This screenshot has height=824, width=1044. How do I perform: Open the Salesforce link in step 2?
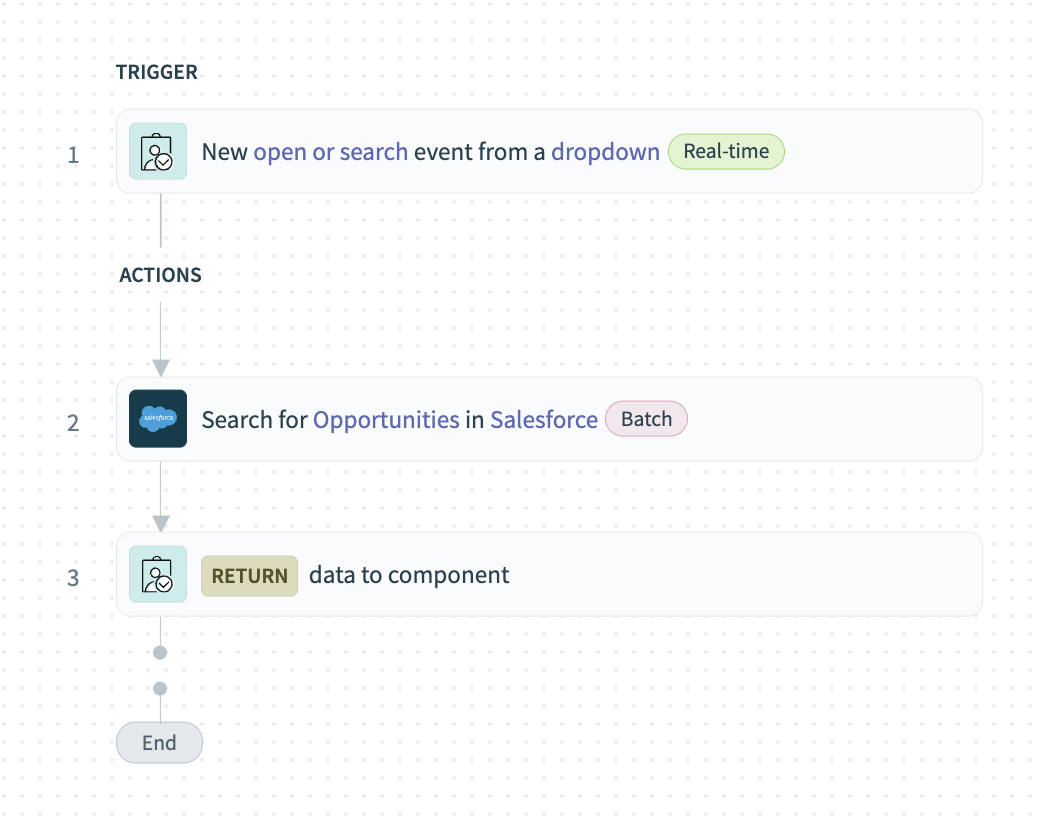[x=543, y=419]
